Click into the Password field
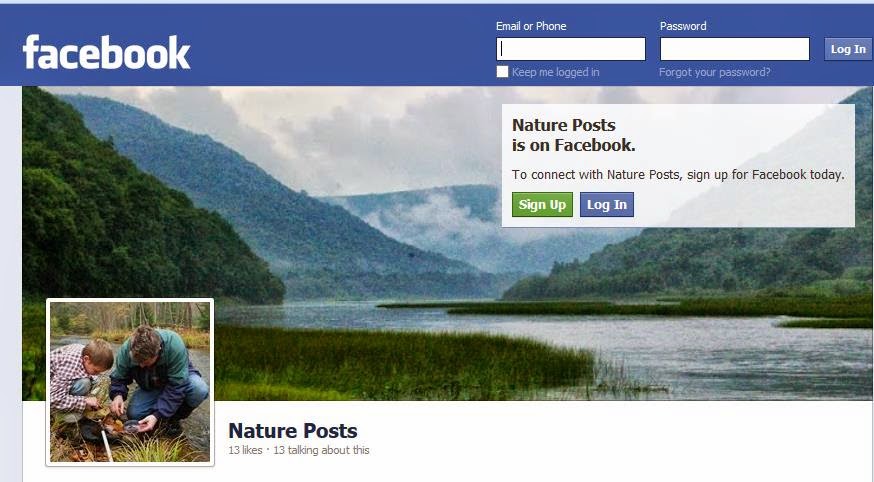This screenshot has height=482, width=874. (735, 49)
